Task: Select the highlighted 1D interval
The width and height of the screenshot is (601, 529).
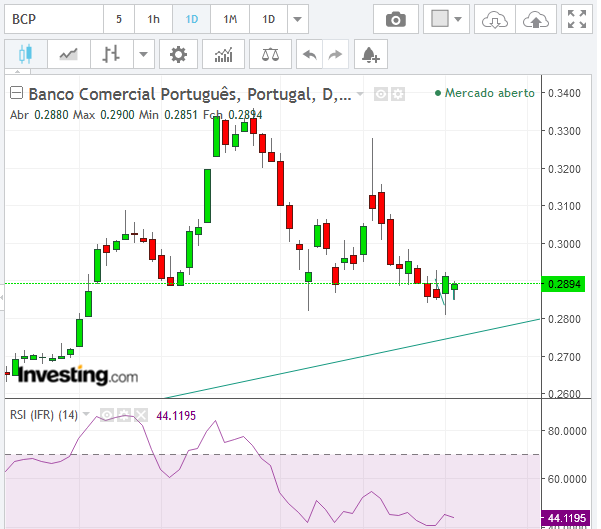Action: point(192,19)
